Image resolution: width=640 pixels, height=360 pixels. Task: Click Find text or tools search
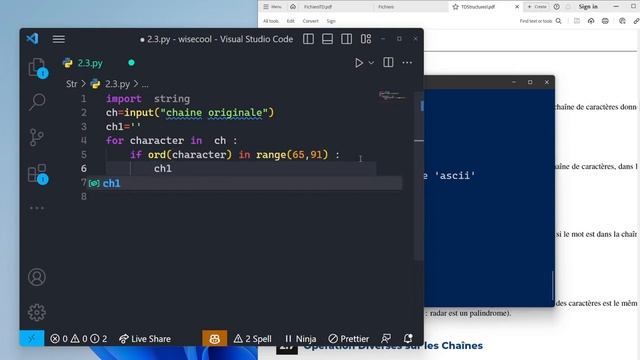point(540,21)
